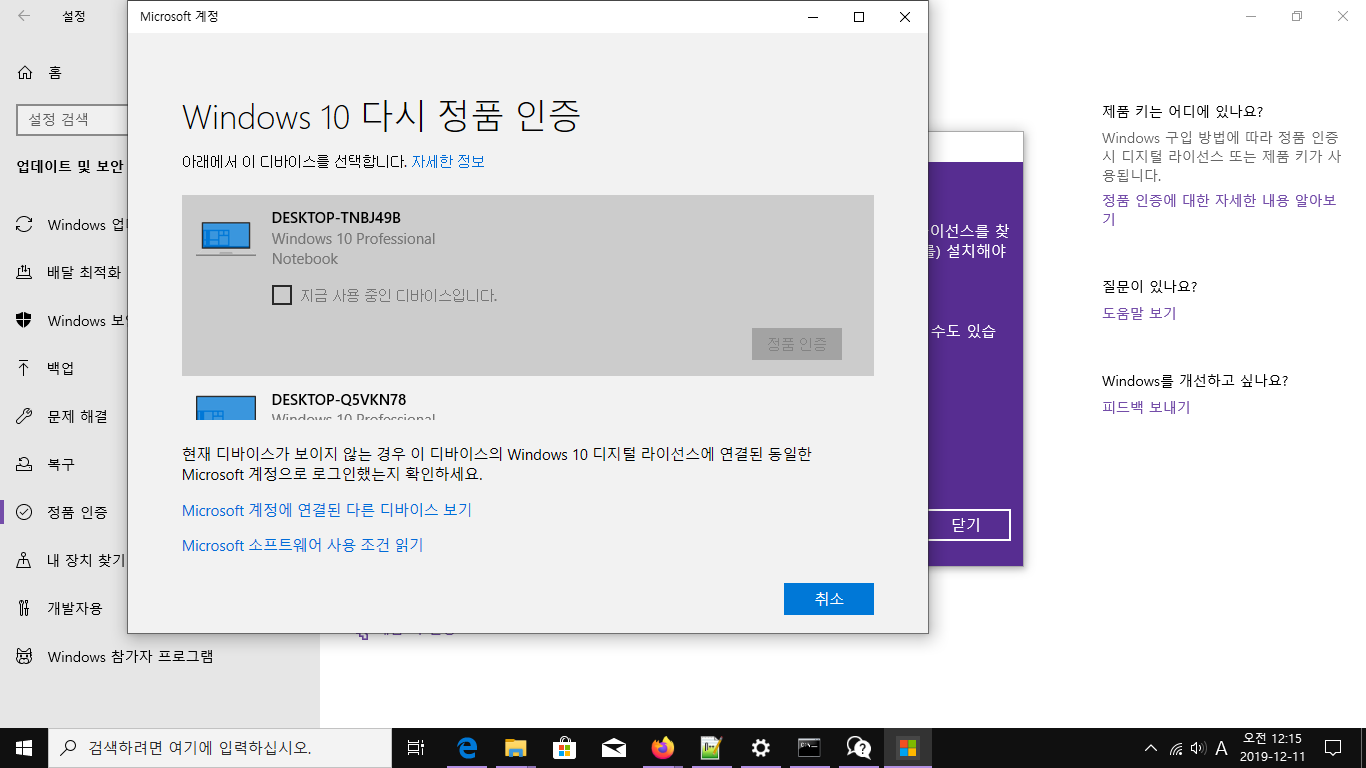1366x768 pixels.
Task: Show hidden system tray icons
Action: [x=1151, y=748]
